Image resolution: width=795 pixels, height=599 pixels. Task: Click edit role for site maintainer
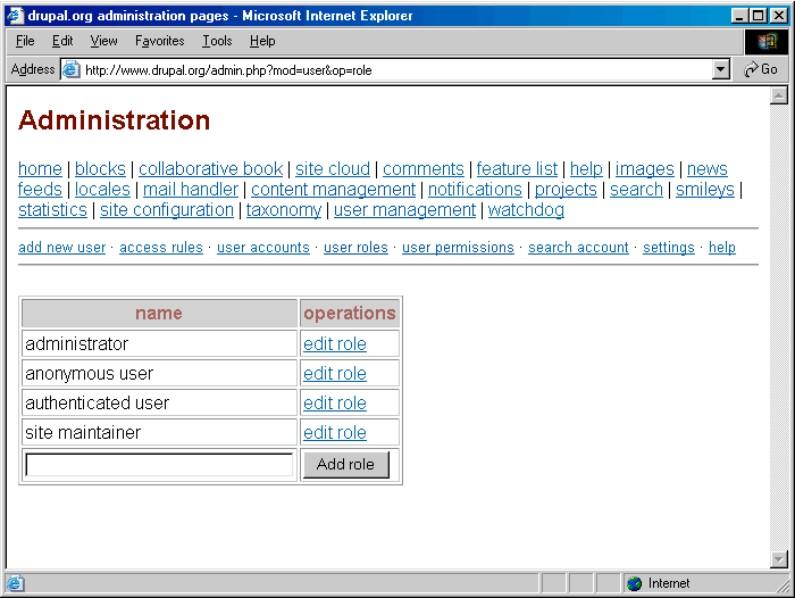click(x=335, y=433)
